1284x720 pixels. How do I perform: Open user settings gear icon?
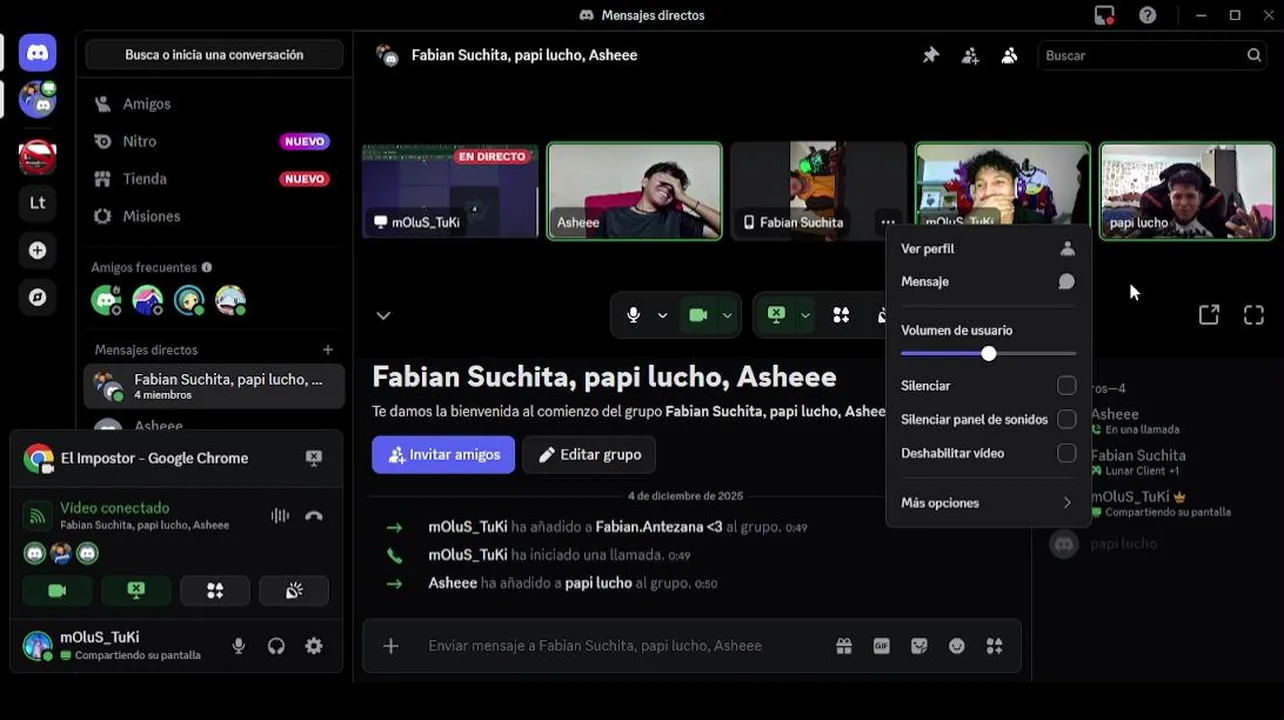tap(314, 646)
